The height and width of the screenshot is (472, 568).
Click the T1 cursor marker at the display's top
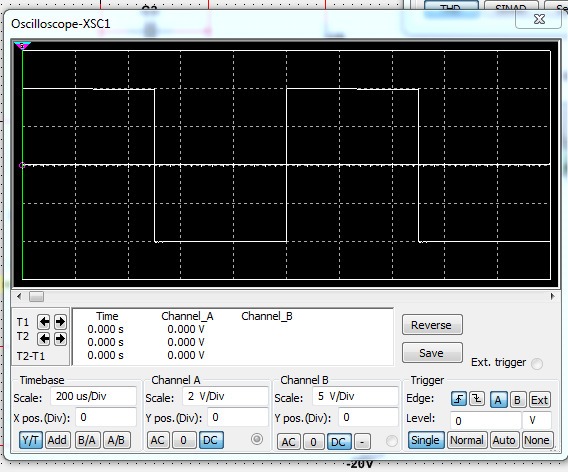click(x=22, y=46)
